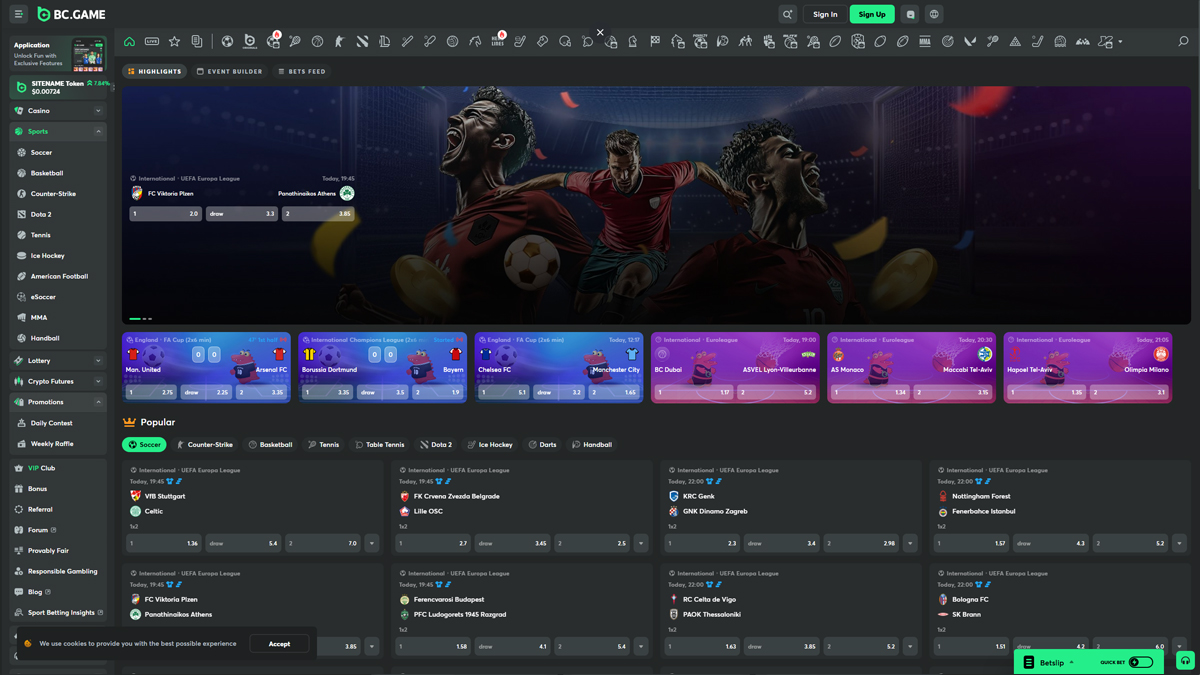
Task: Click the hamburger menu icon beside BC.GAME logo
Action: click(x=18, y=14)
